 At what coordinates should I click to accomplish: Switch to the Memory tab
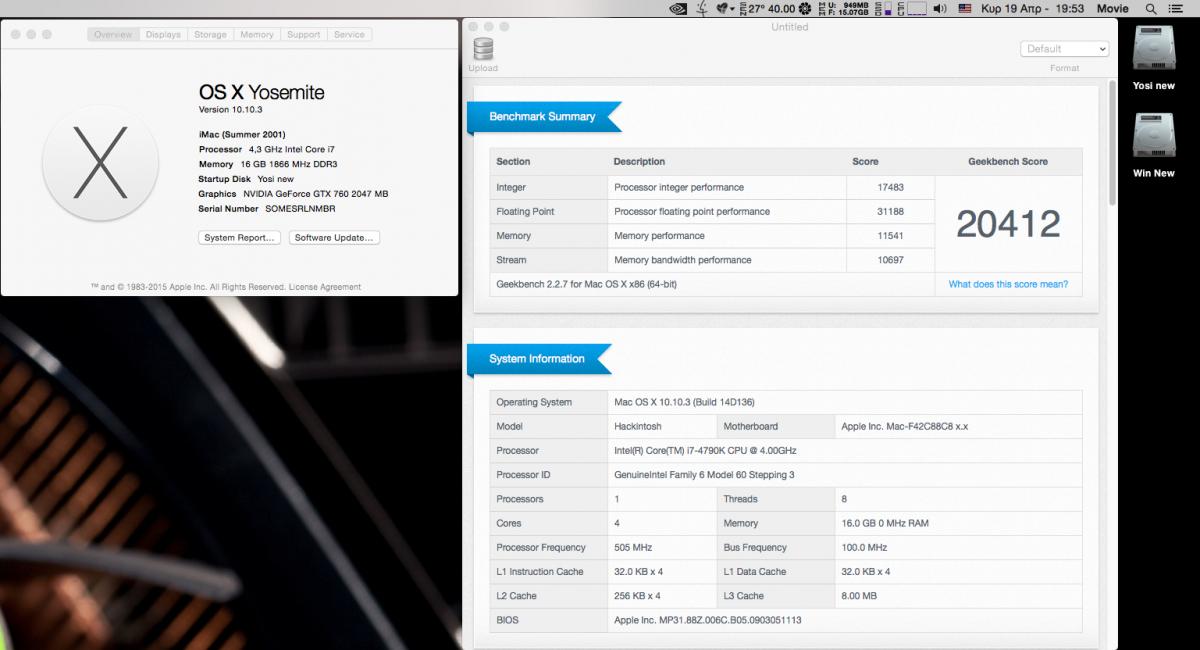257,34
